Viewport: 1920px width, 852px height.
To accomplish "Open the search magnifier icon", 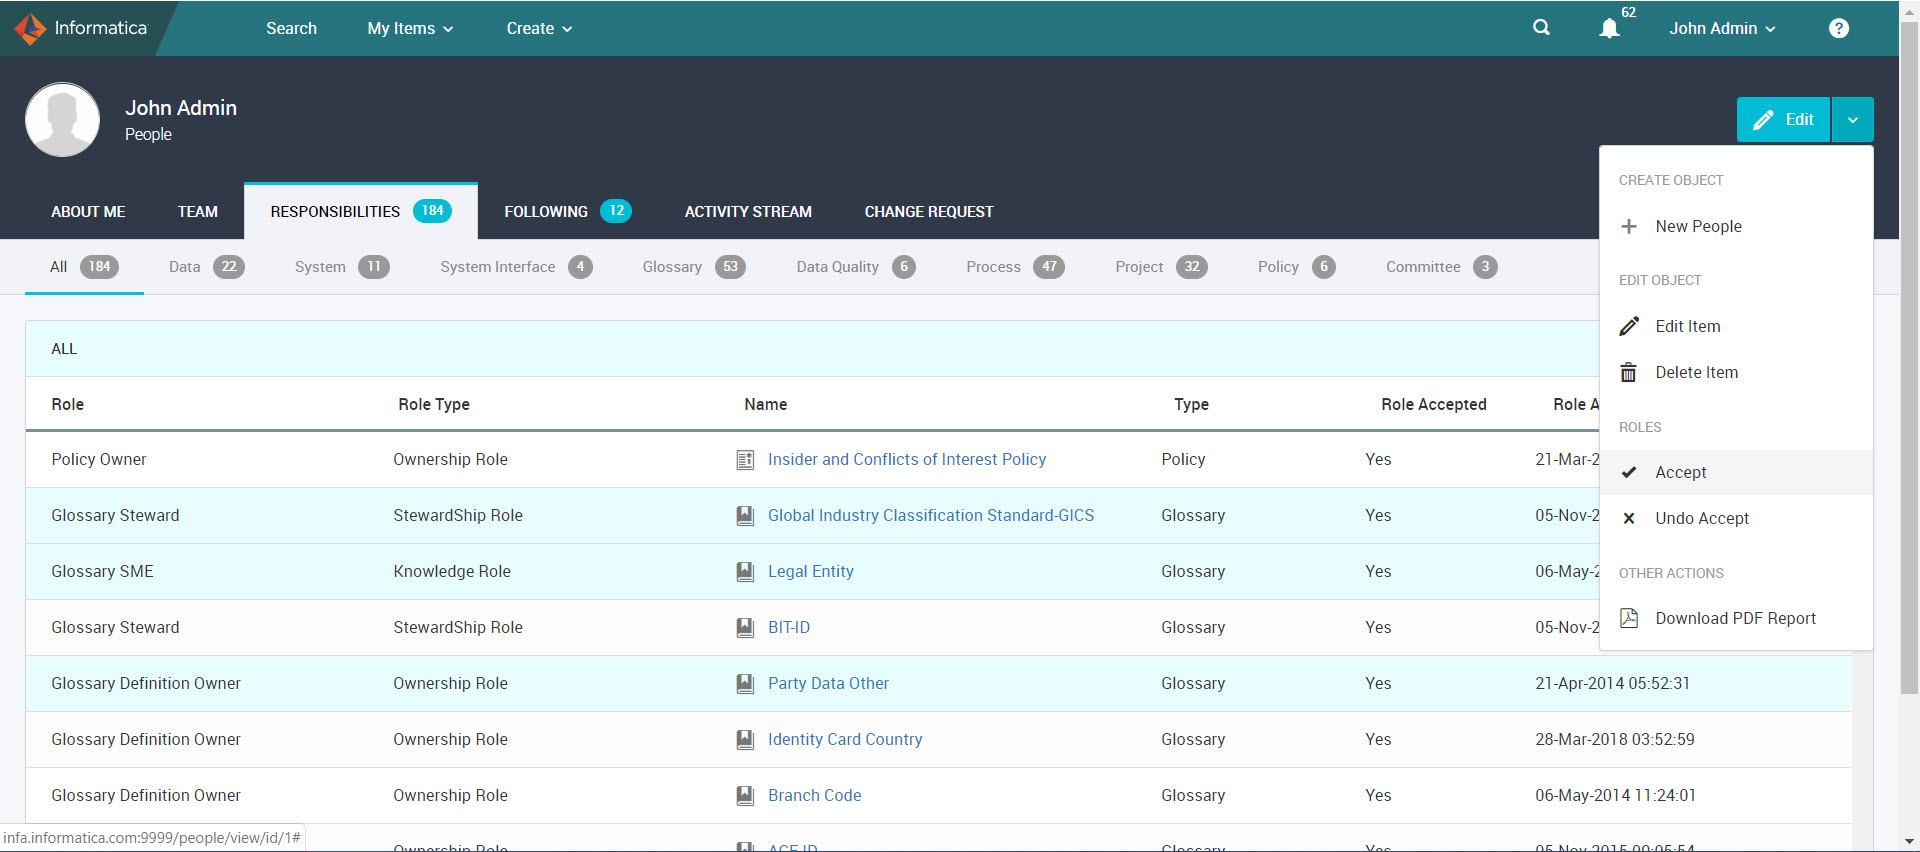I will point(1541,28).
